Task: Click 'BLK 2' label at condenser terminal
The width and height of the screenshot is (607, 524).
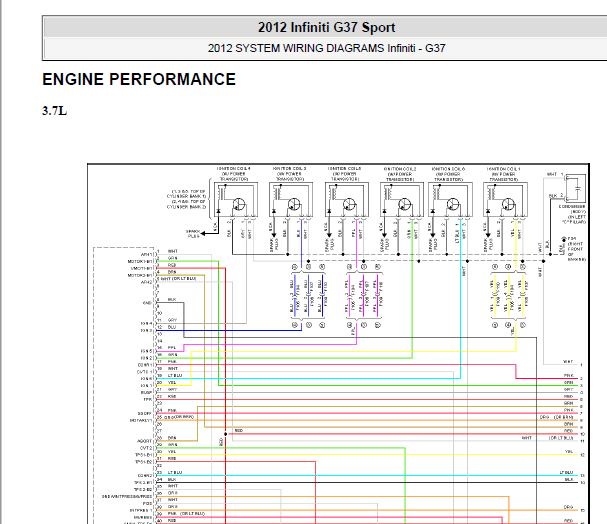Action: (x=556, y=196)
